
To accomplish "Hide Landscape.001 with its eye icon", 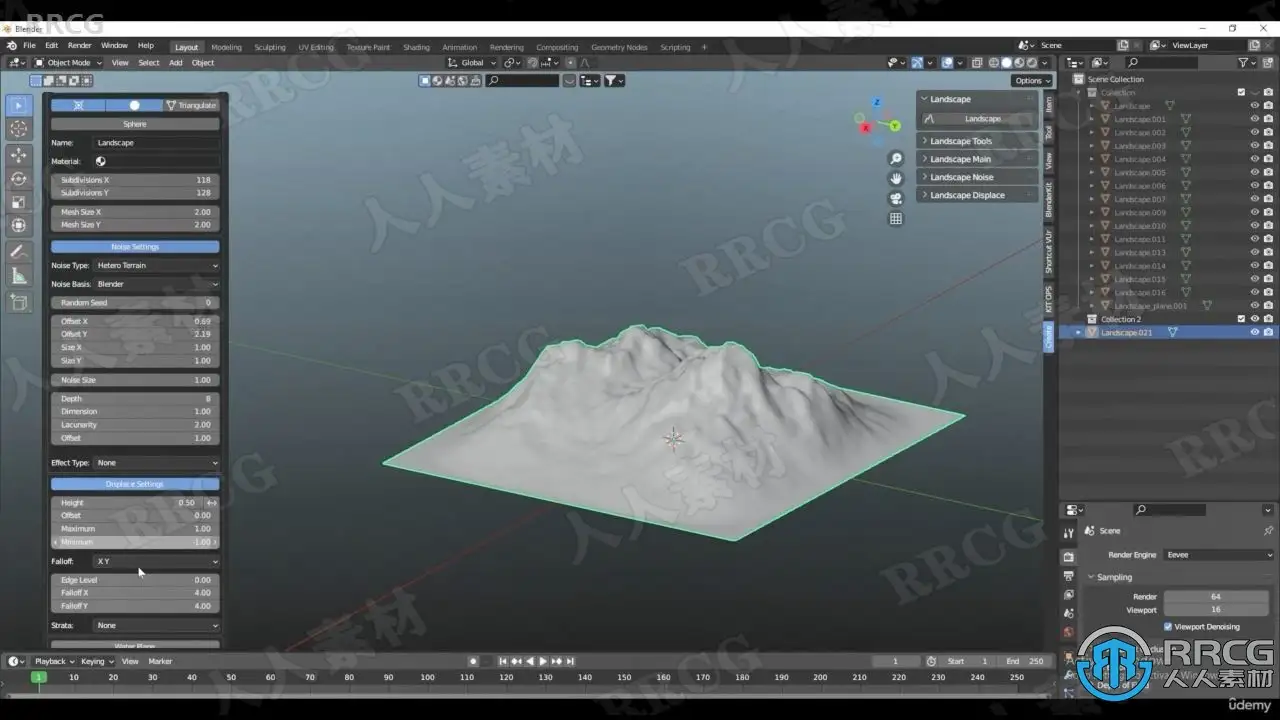I will 1255,119.
